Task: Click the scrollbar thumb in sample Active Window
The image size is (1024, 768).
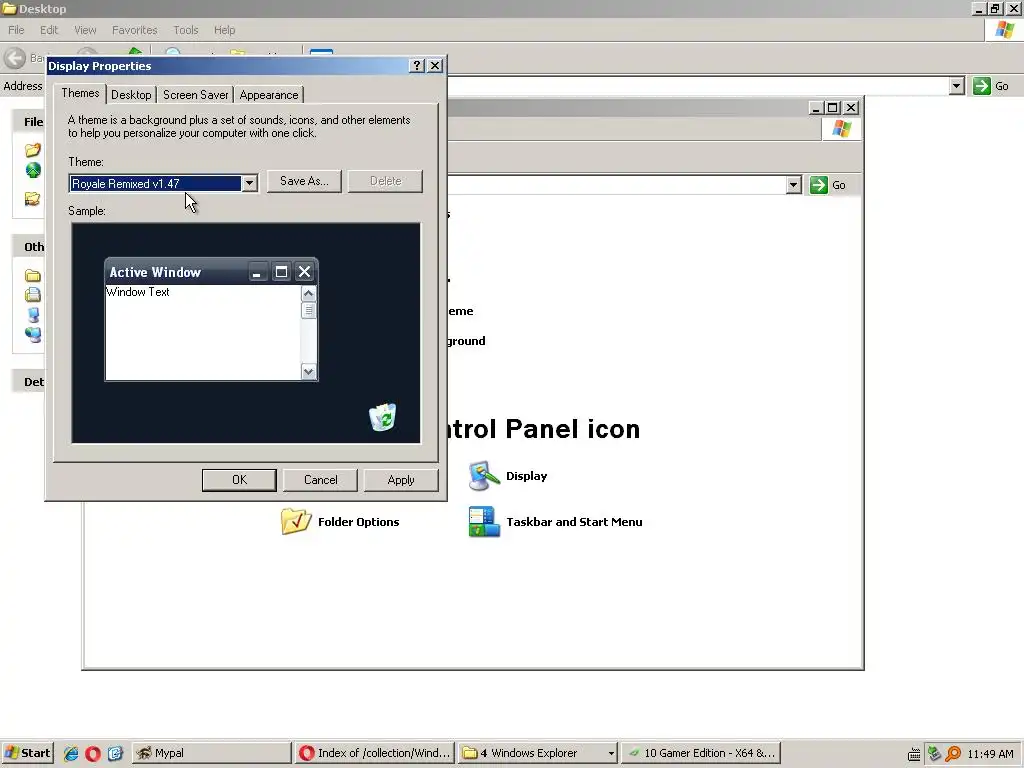Action: pyautogui.click(x=309, y=310)
